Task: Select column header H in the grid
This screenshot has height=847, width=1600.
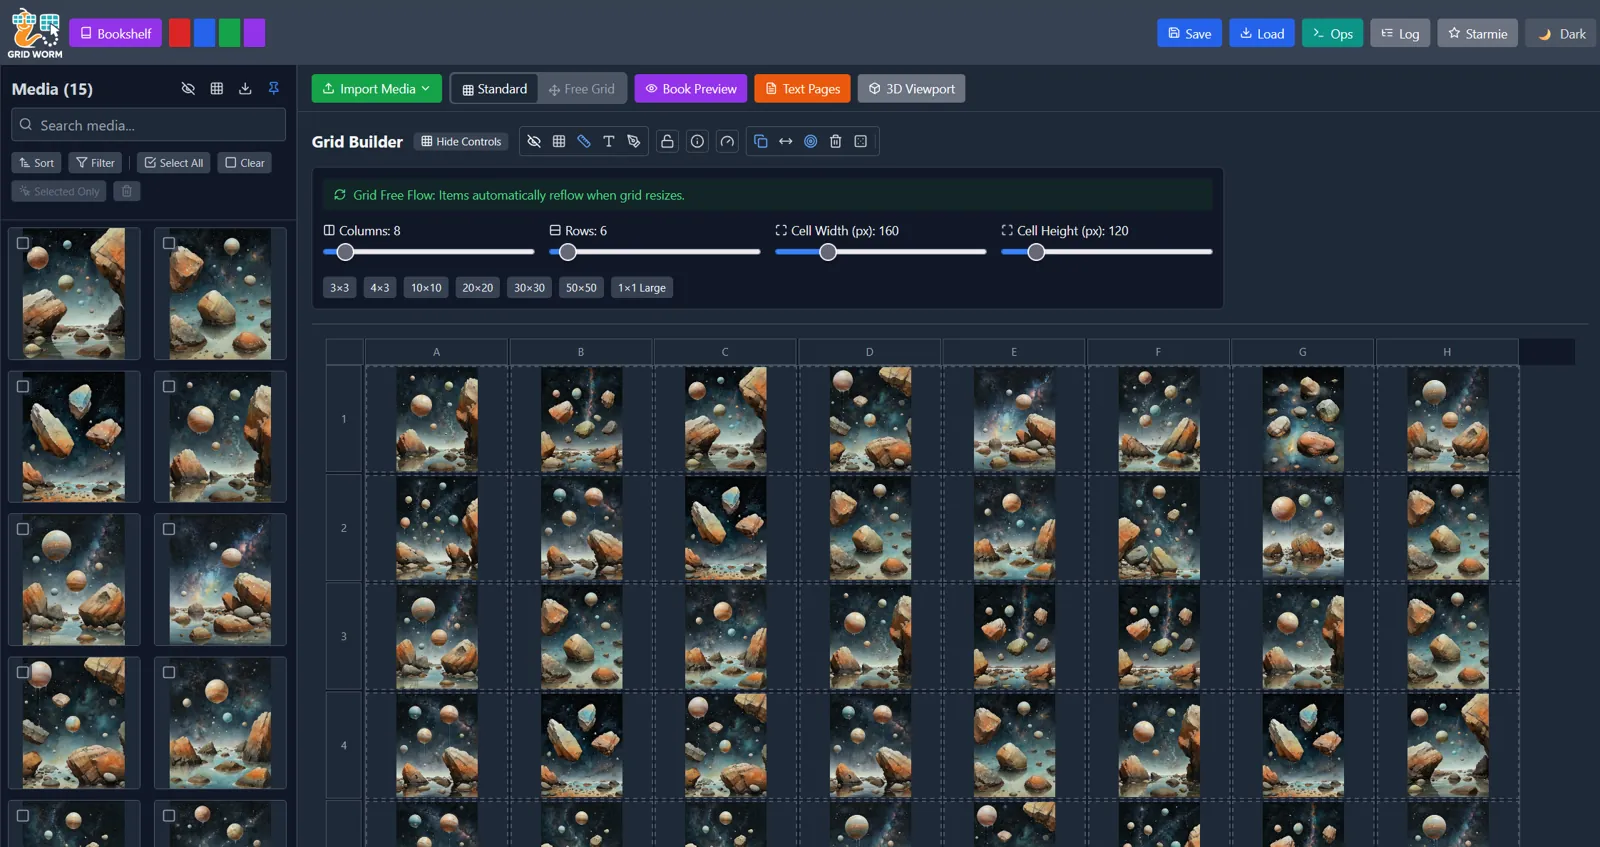Action: pyautogui.click(x=1447, y=352)
